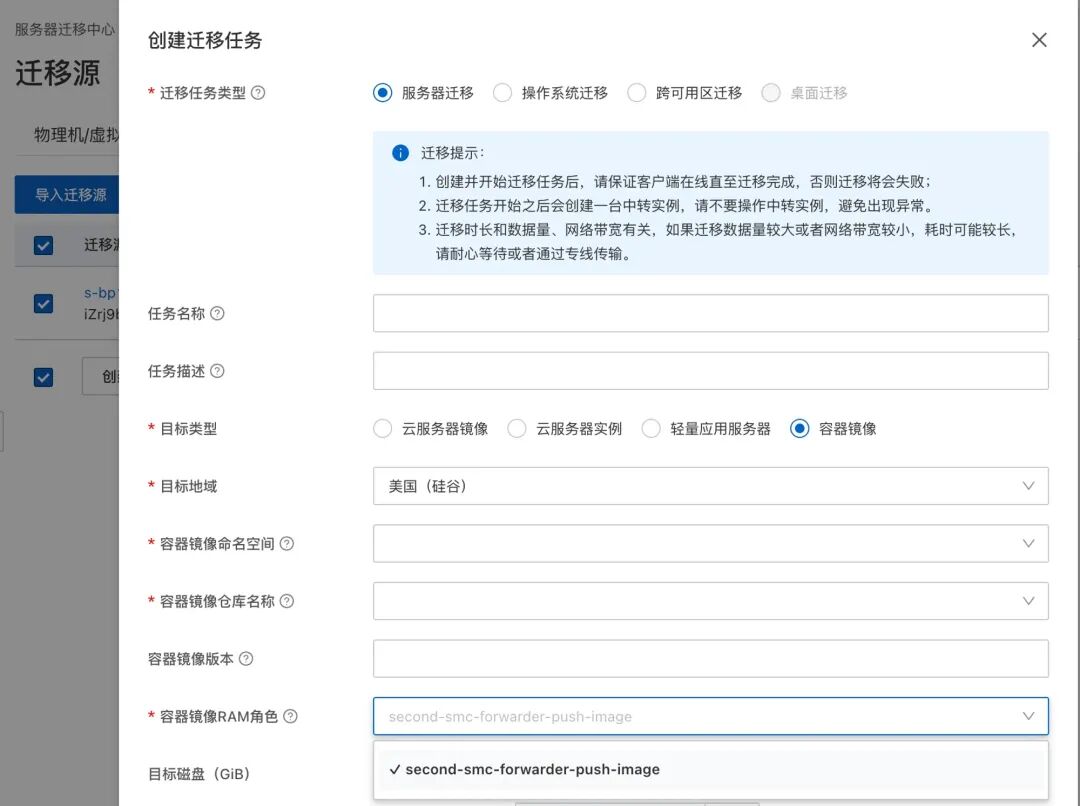1080x806 pixels.
Task: Open the 容器镜像仓库名称 dropdown
Action: pyautogui.click(x=711, y=601)
